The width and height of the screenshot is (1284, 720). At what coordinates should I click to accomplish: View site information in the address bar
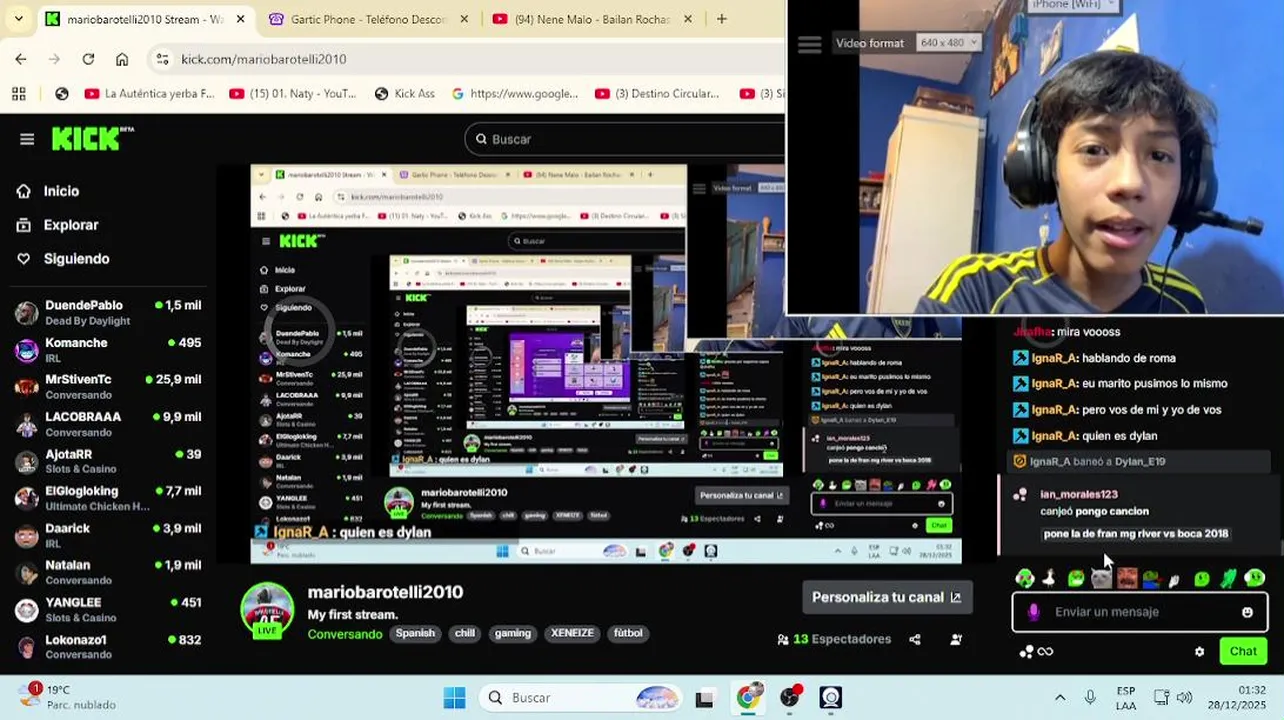click(x=162, y=59)
